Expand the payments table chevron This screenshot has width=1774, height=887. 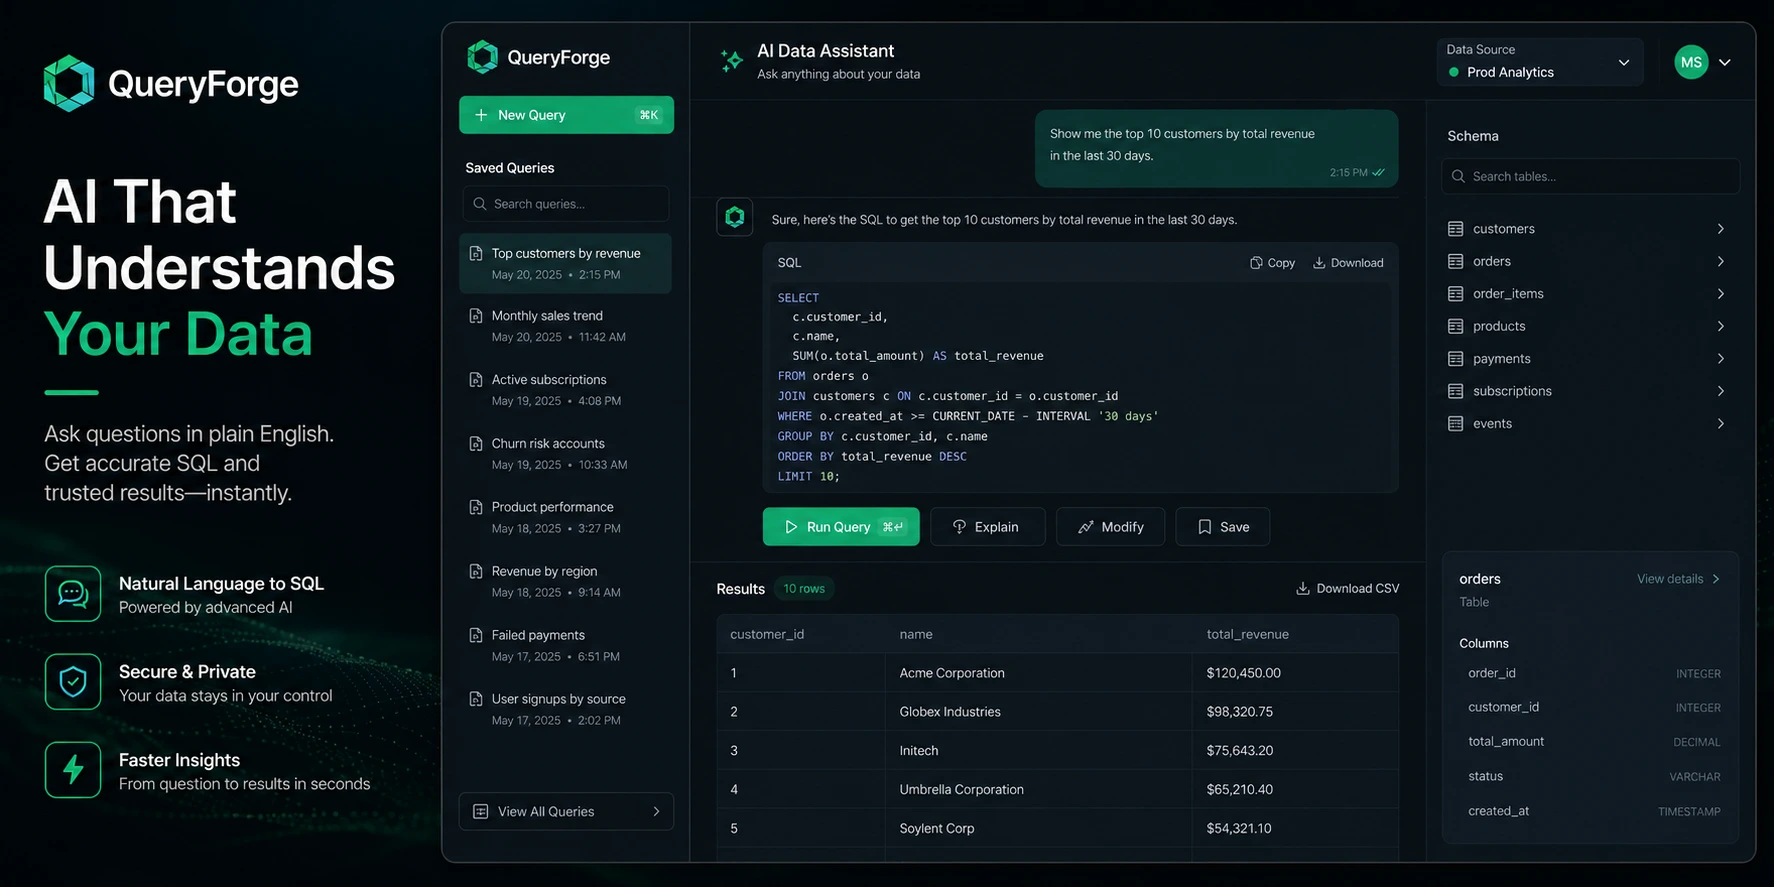point(1720,359)
